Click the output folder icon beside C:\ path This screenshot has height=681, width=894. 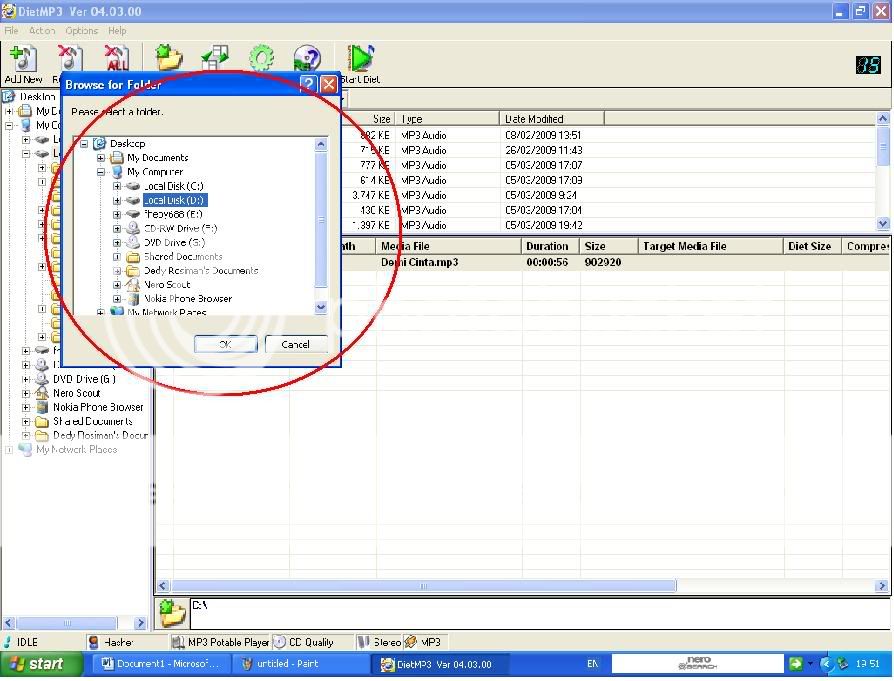point(172,612)
